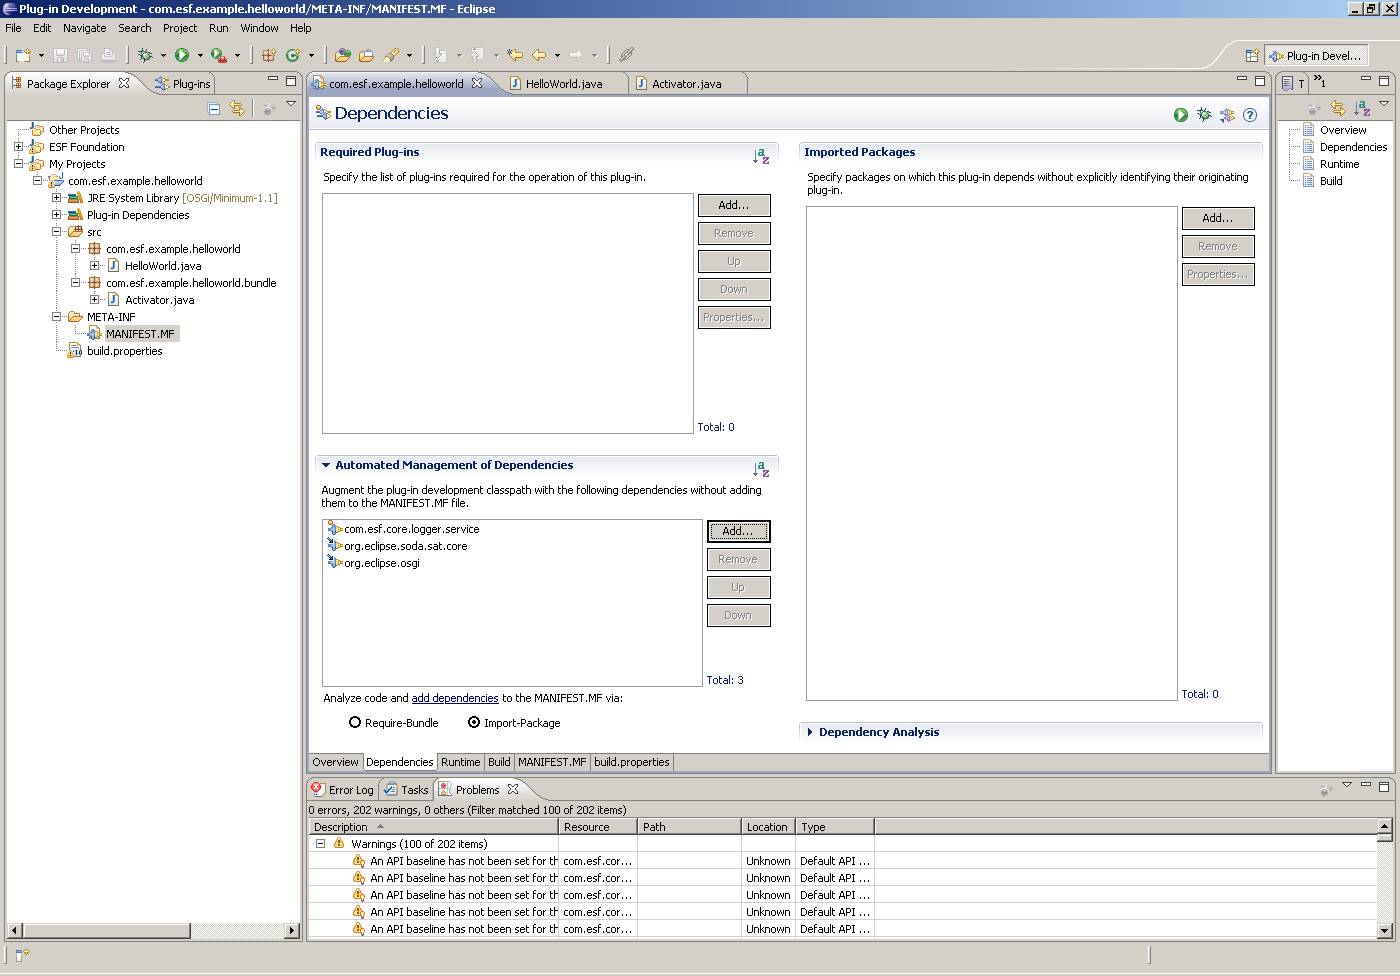1400x976 pixels.
Task: Expand the Dependency Analysis section
Action: pos(810,732)
